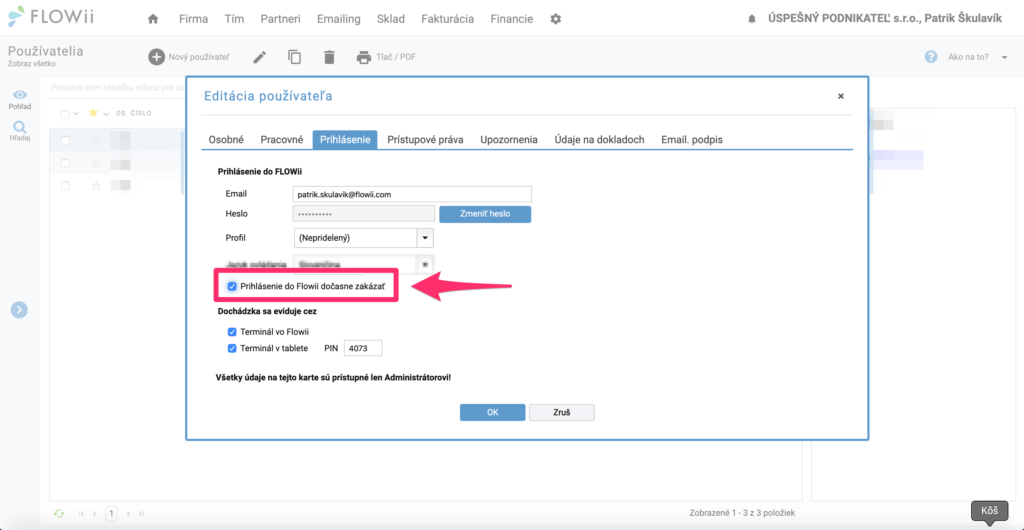The height and width of the screenshot is (530, 1024).
Task: Go to the first page with the pager icon
Action: pos(82,514)
